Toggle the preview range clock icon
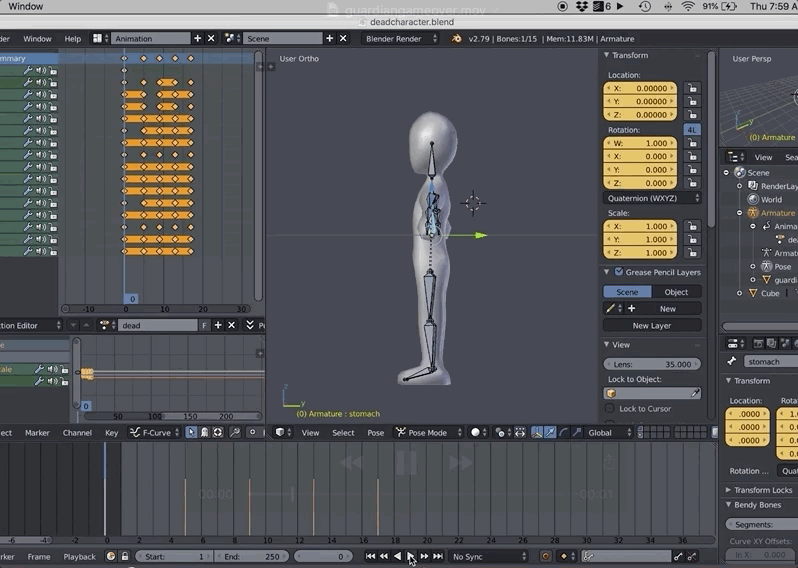This screenshot has height=568, width=798. (x=111, y=557)
